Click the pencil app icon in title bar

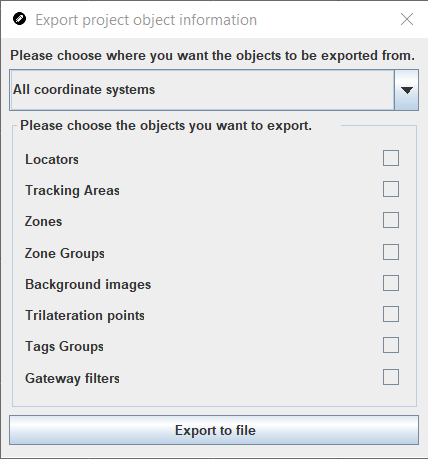point(19,19)
